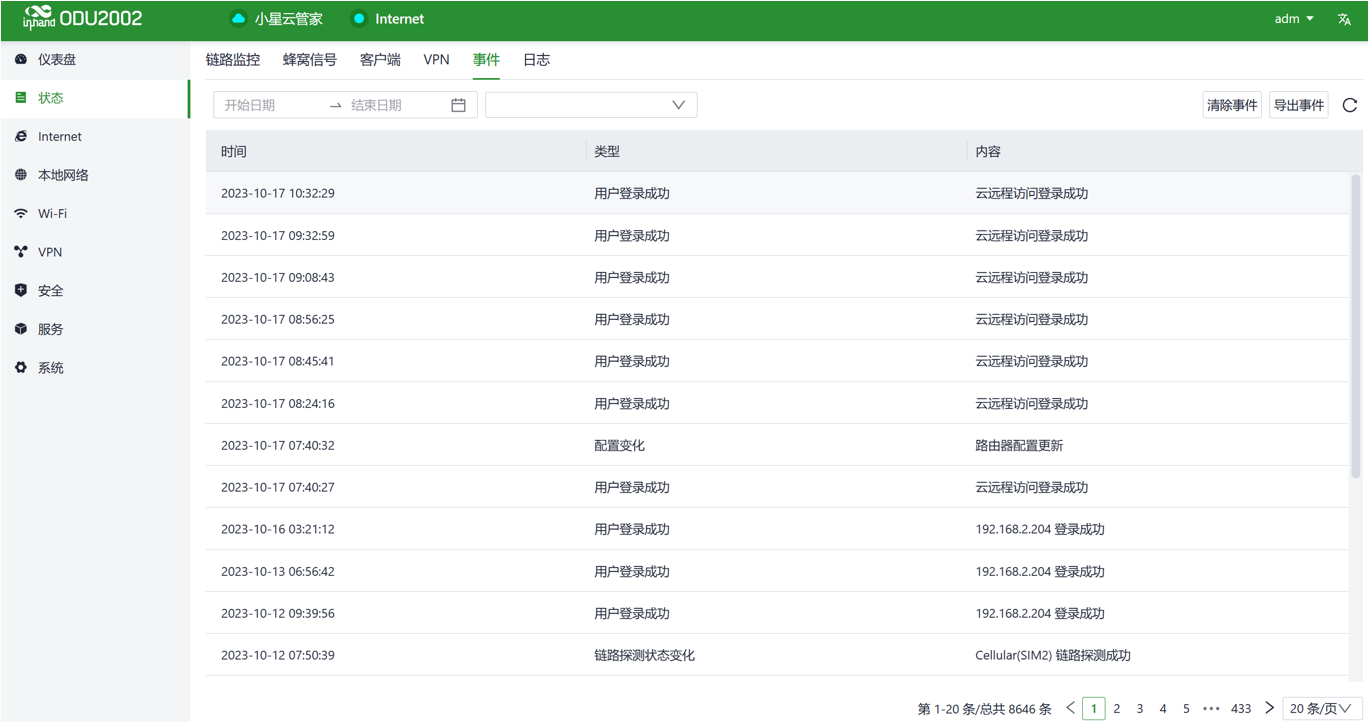This screenshot has height=722, width=1370.
Task: Click the 服务 cube icon
Action: coord(21,329)
